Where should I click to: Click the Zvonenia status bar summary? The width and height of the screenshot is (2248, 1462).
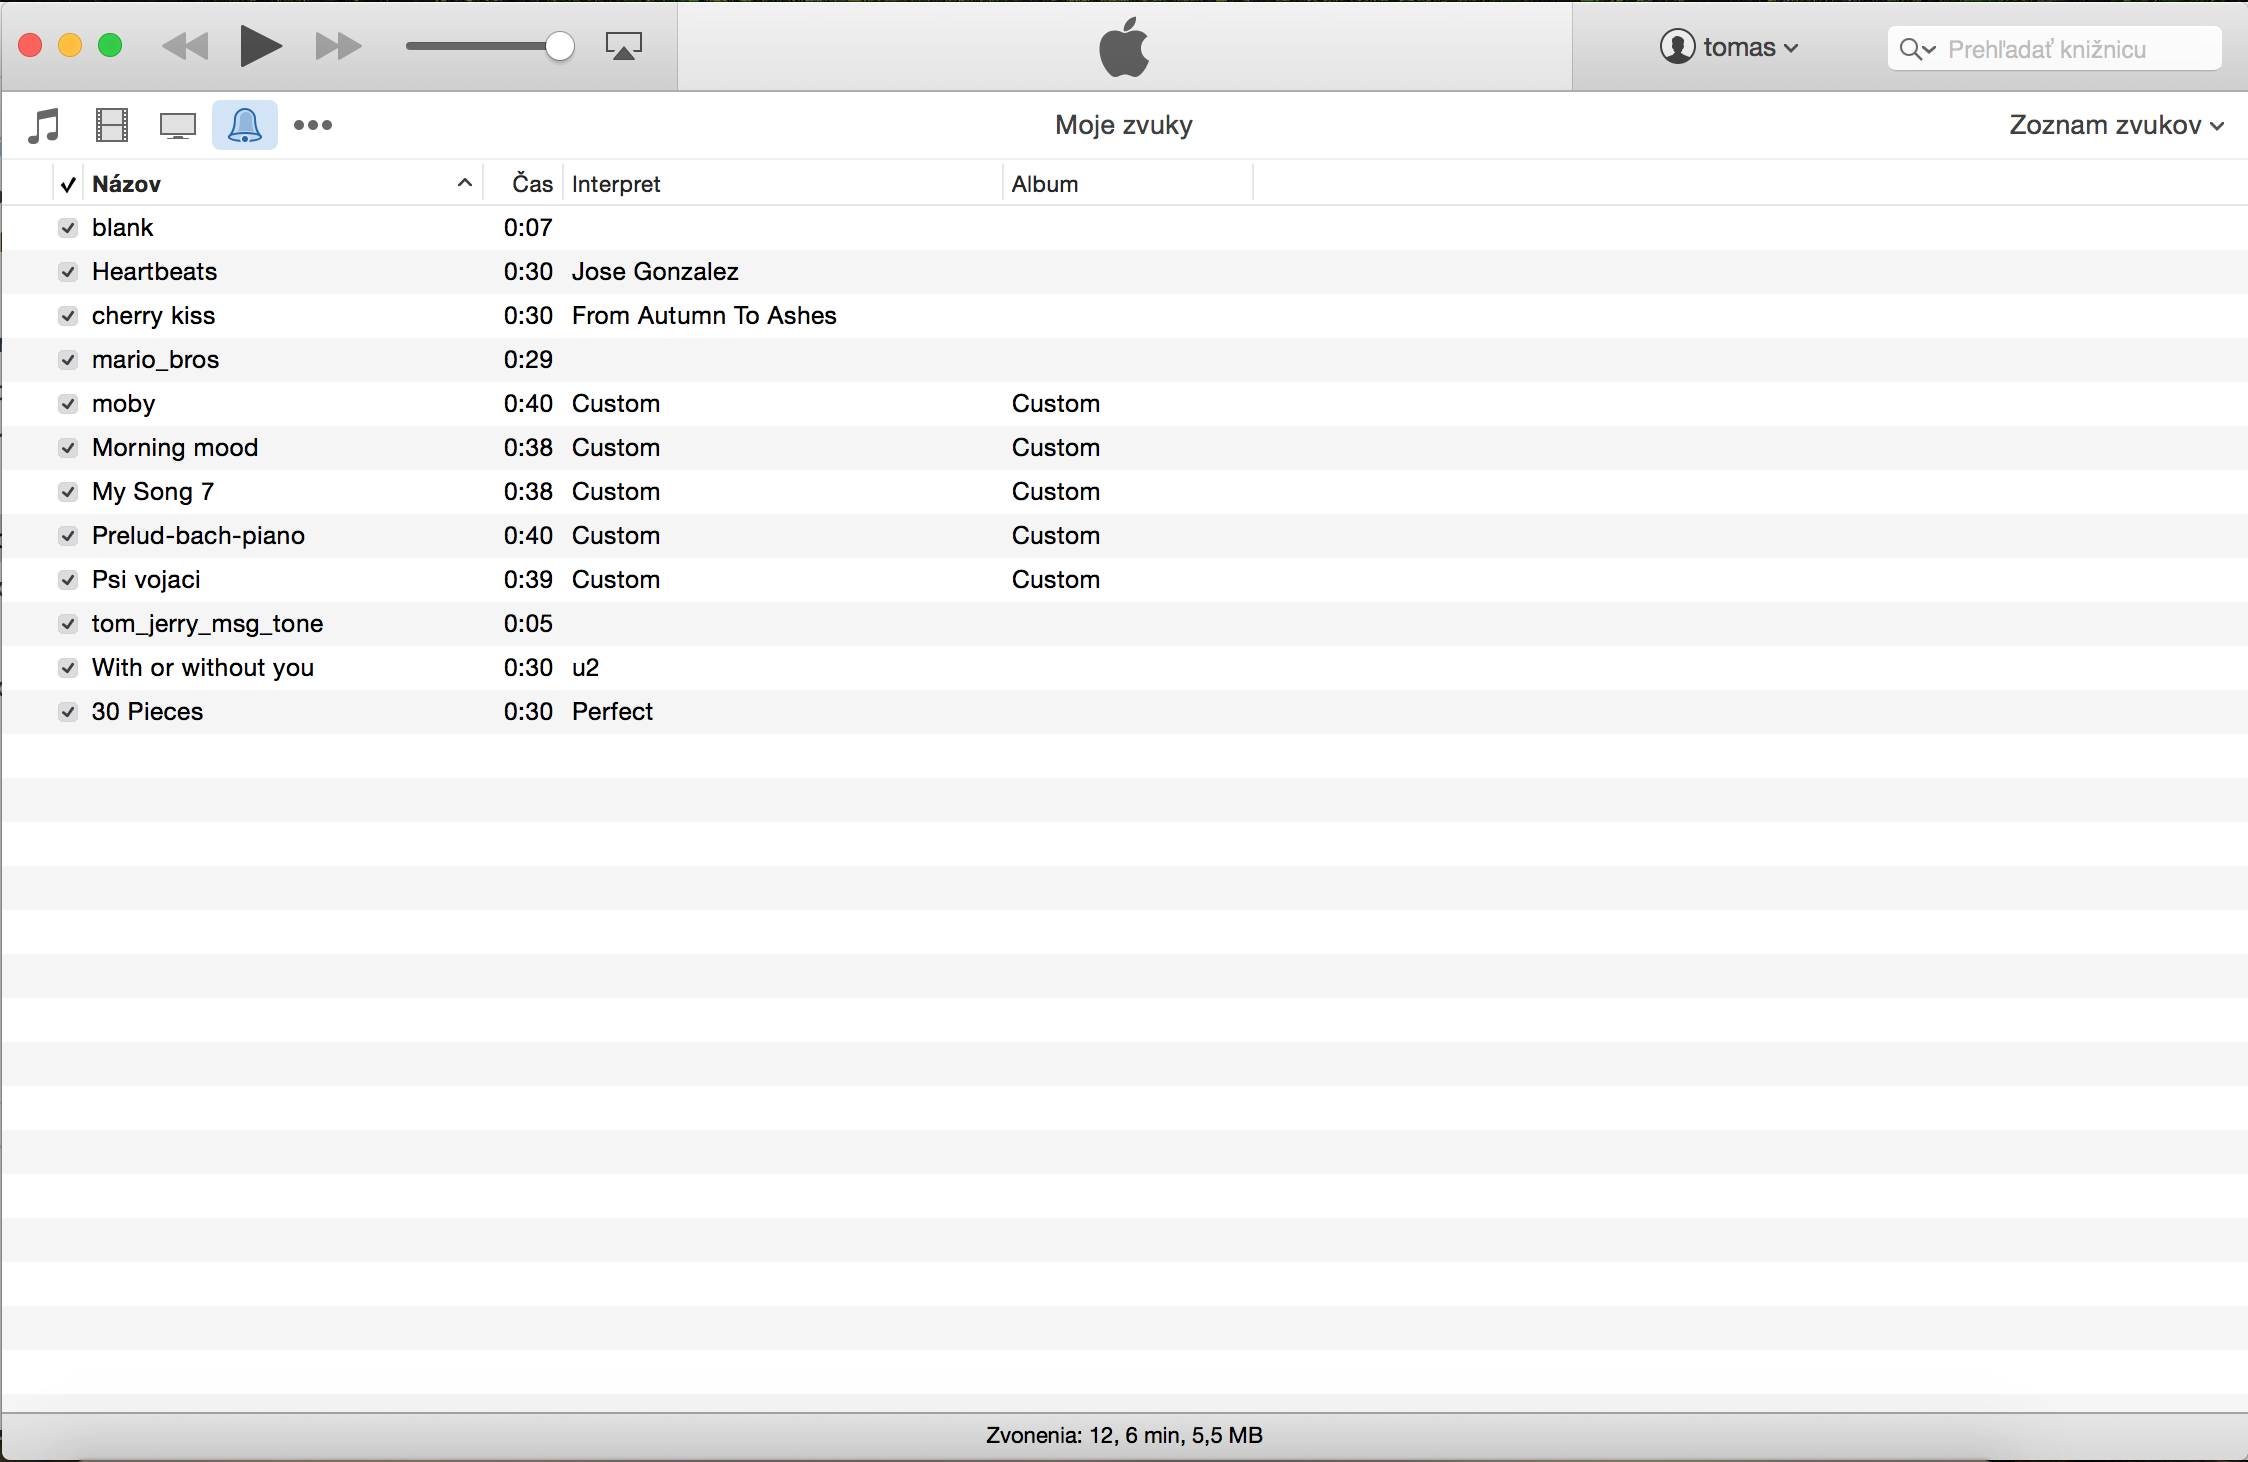click(x=1124, y=1436)
